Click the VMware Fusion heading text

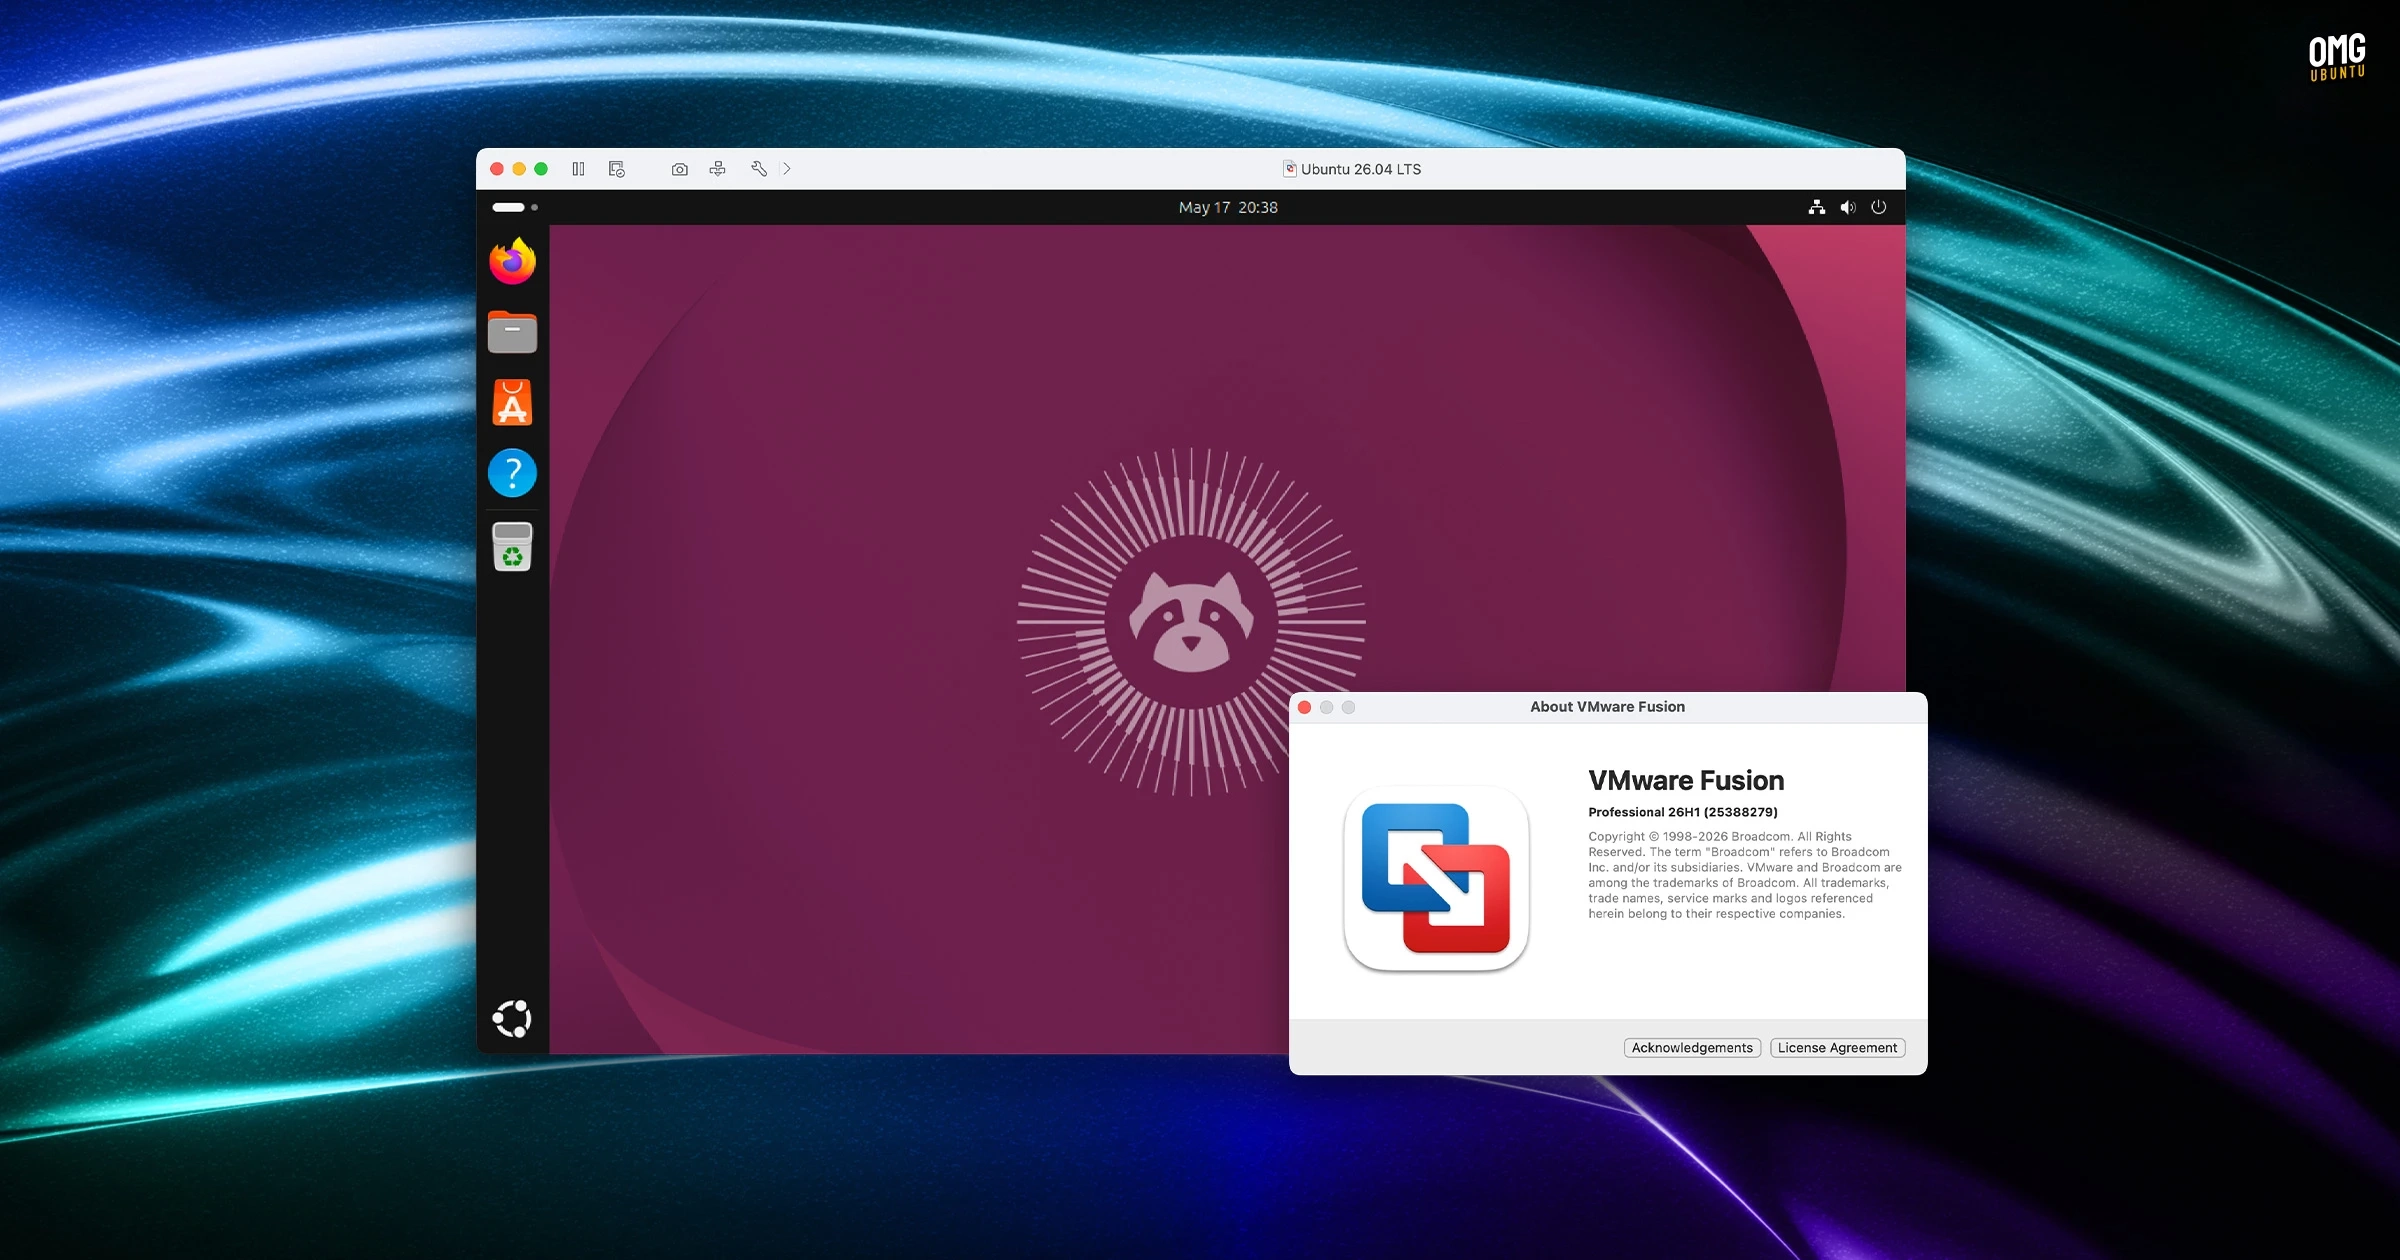tap(1686, 780)
